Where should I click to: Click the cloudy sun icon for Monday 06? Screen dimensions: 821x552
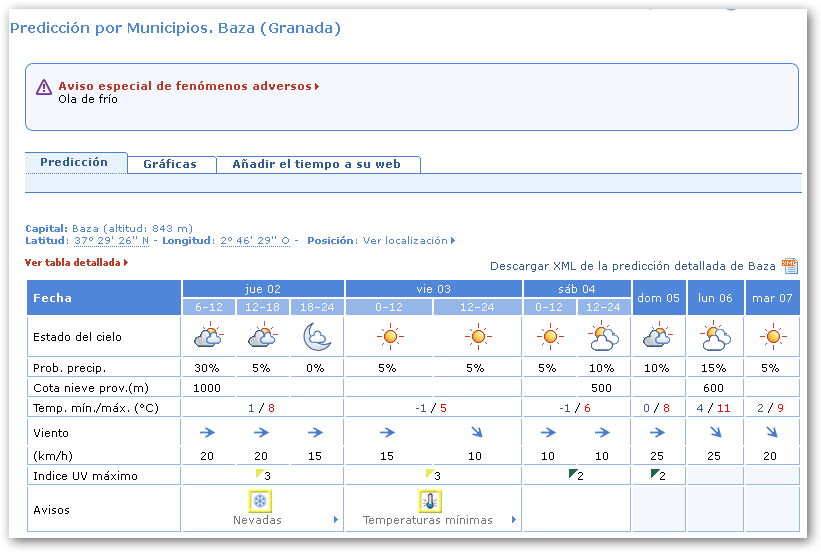(715, 337)
